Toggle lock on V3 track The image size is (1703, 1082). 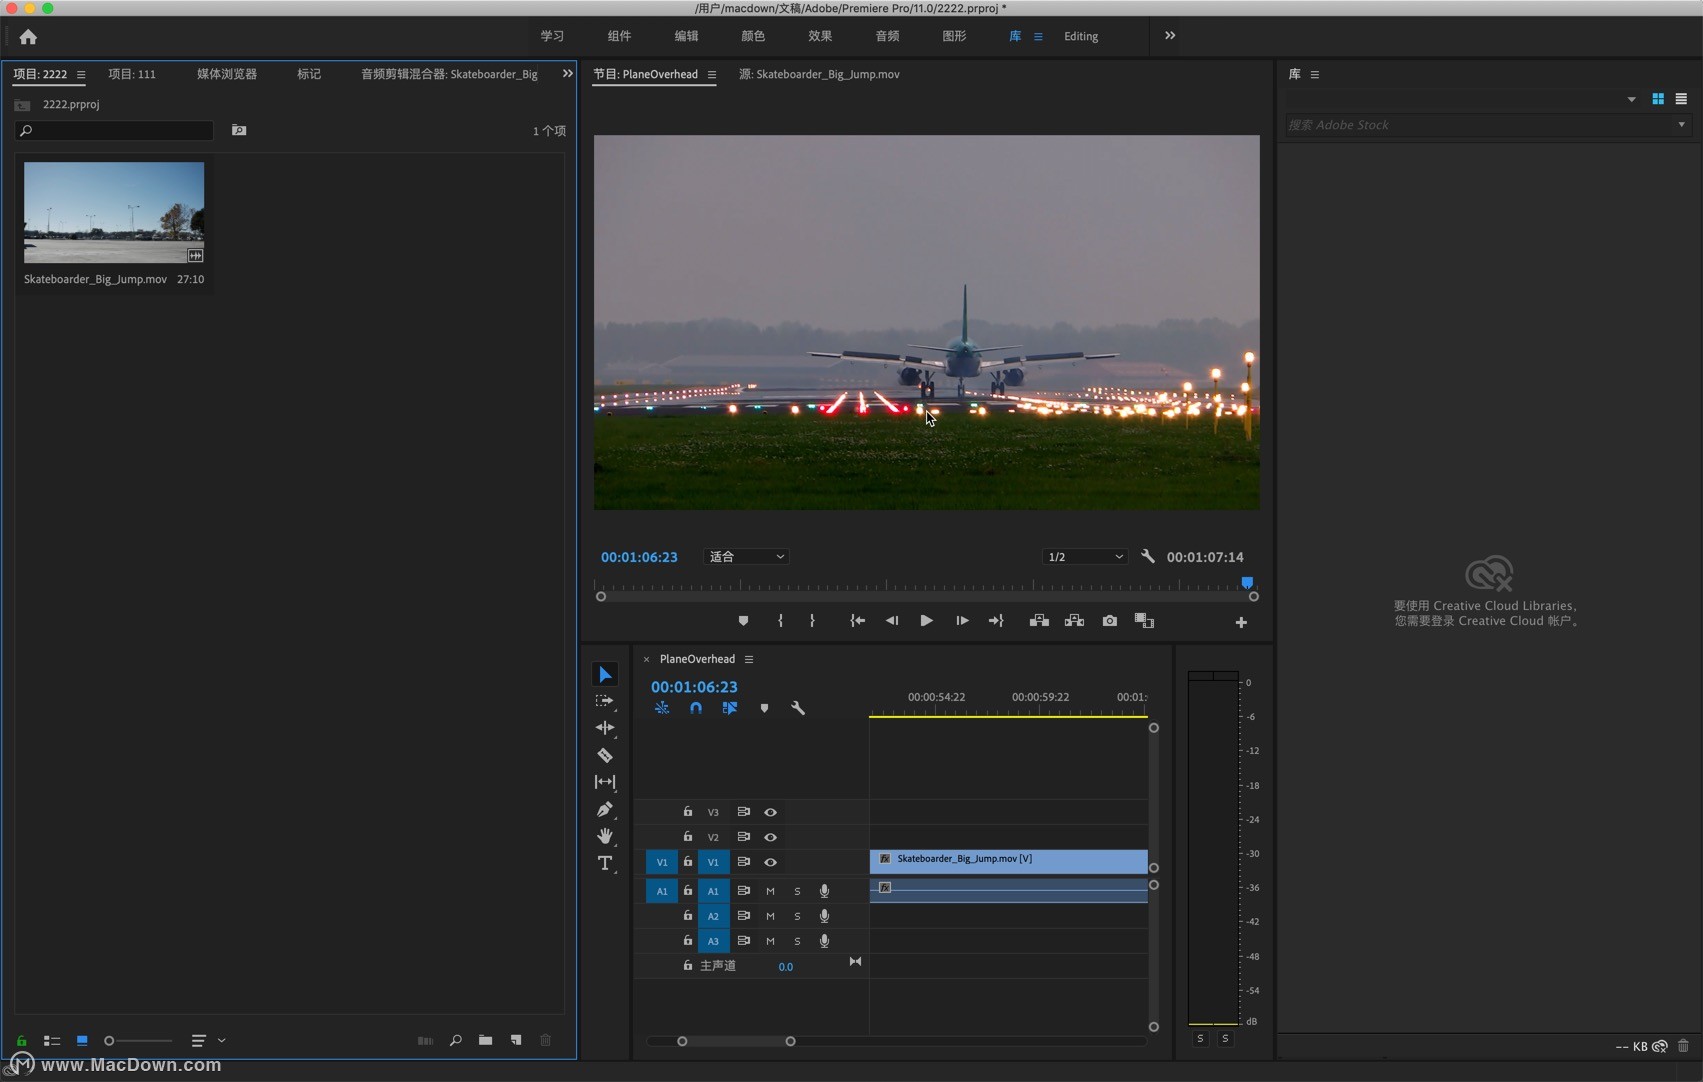click(x=687, y=811)
